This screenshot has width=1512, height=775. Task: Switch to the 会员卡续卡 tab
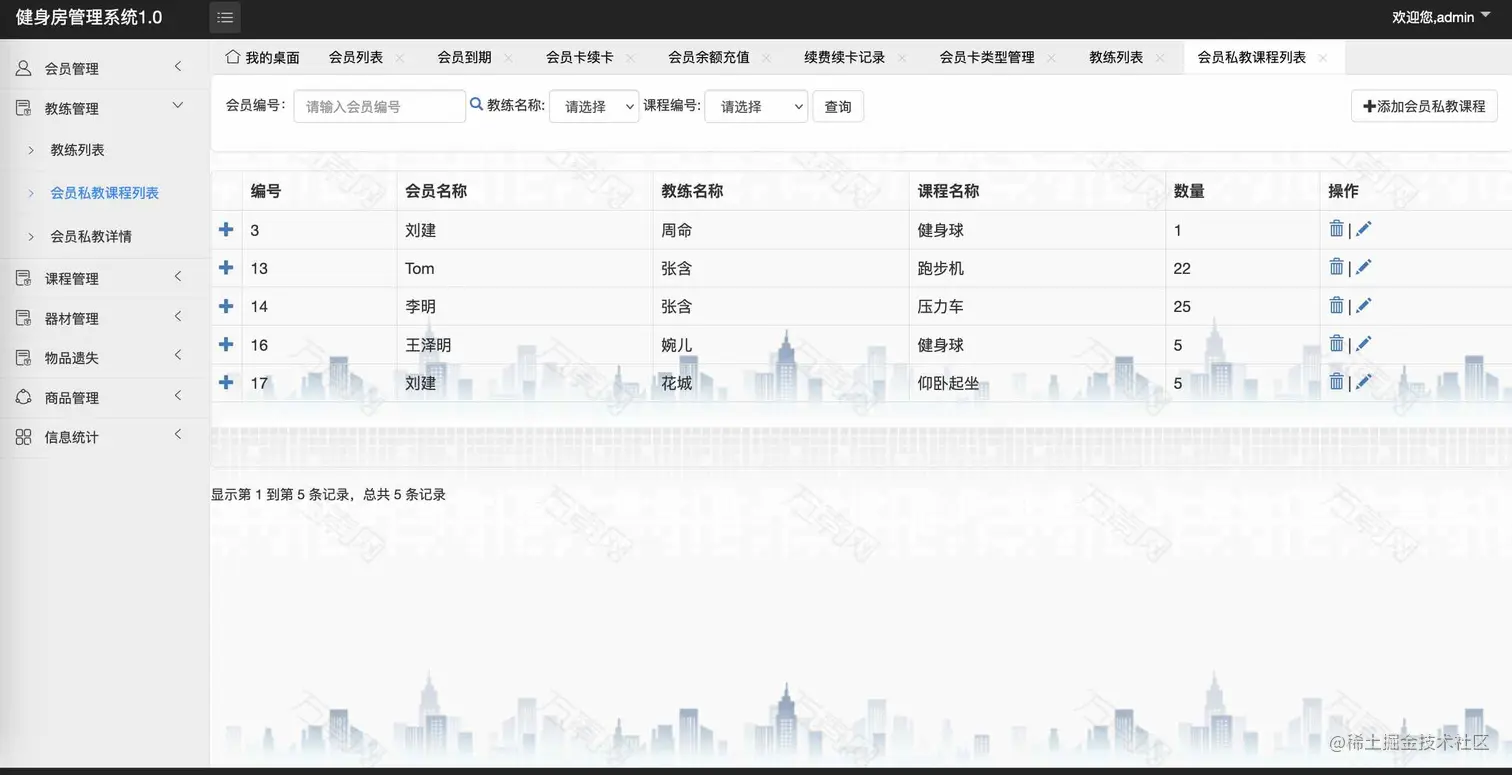point(580,57)
